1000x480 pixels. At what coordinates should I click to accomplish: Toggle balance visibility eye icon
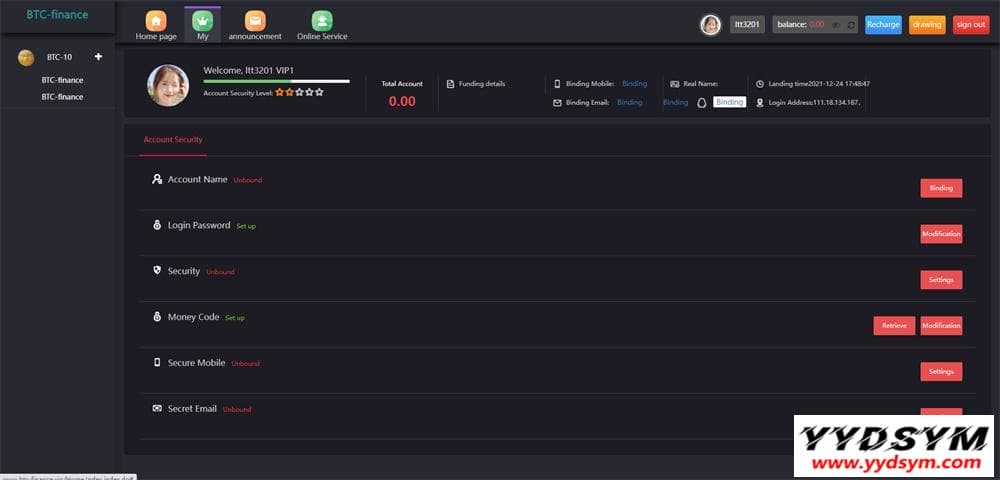(x=836, y=25)
